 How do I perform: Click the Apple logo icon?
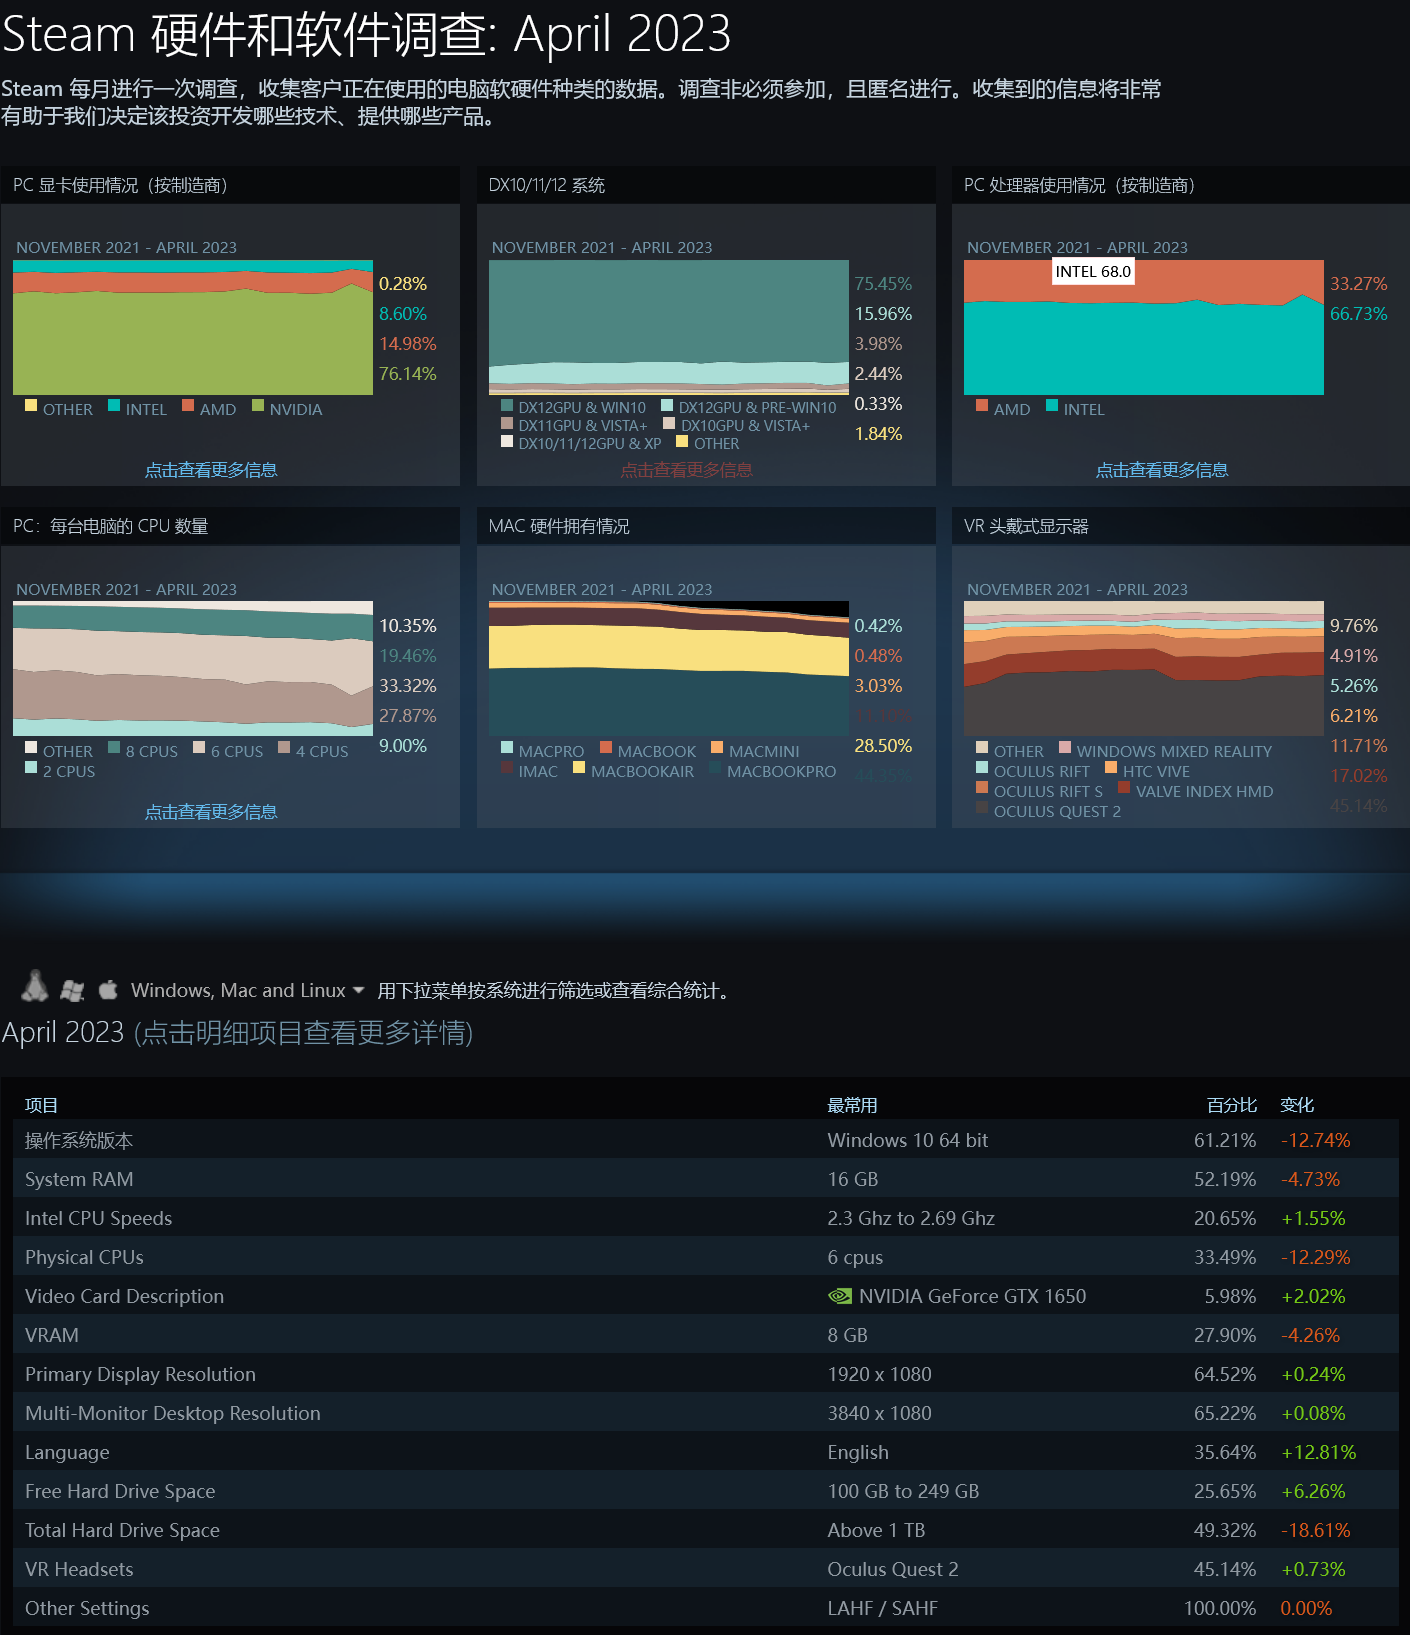[x=108, y=990]
